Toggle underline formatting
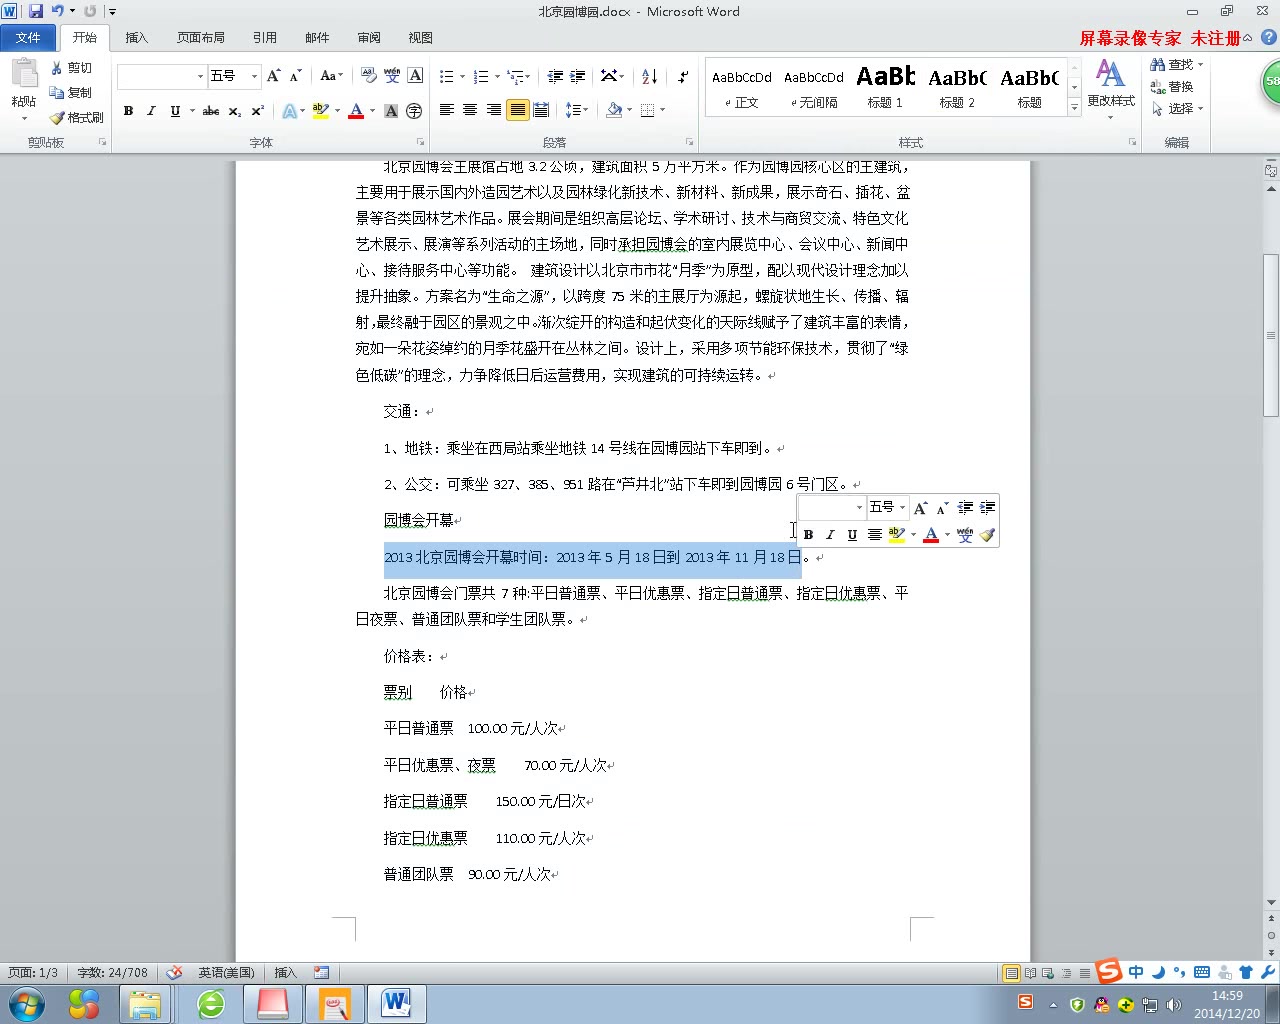 click(172, 111)
